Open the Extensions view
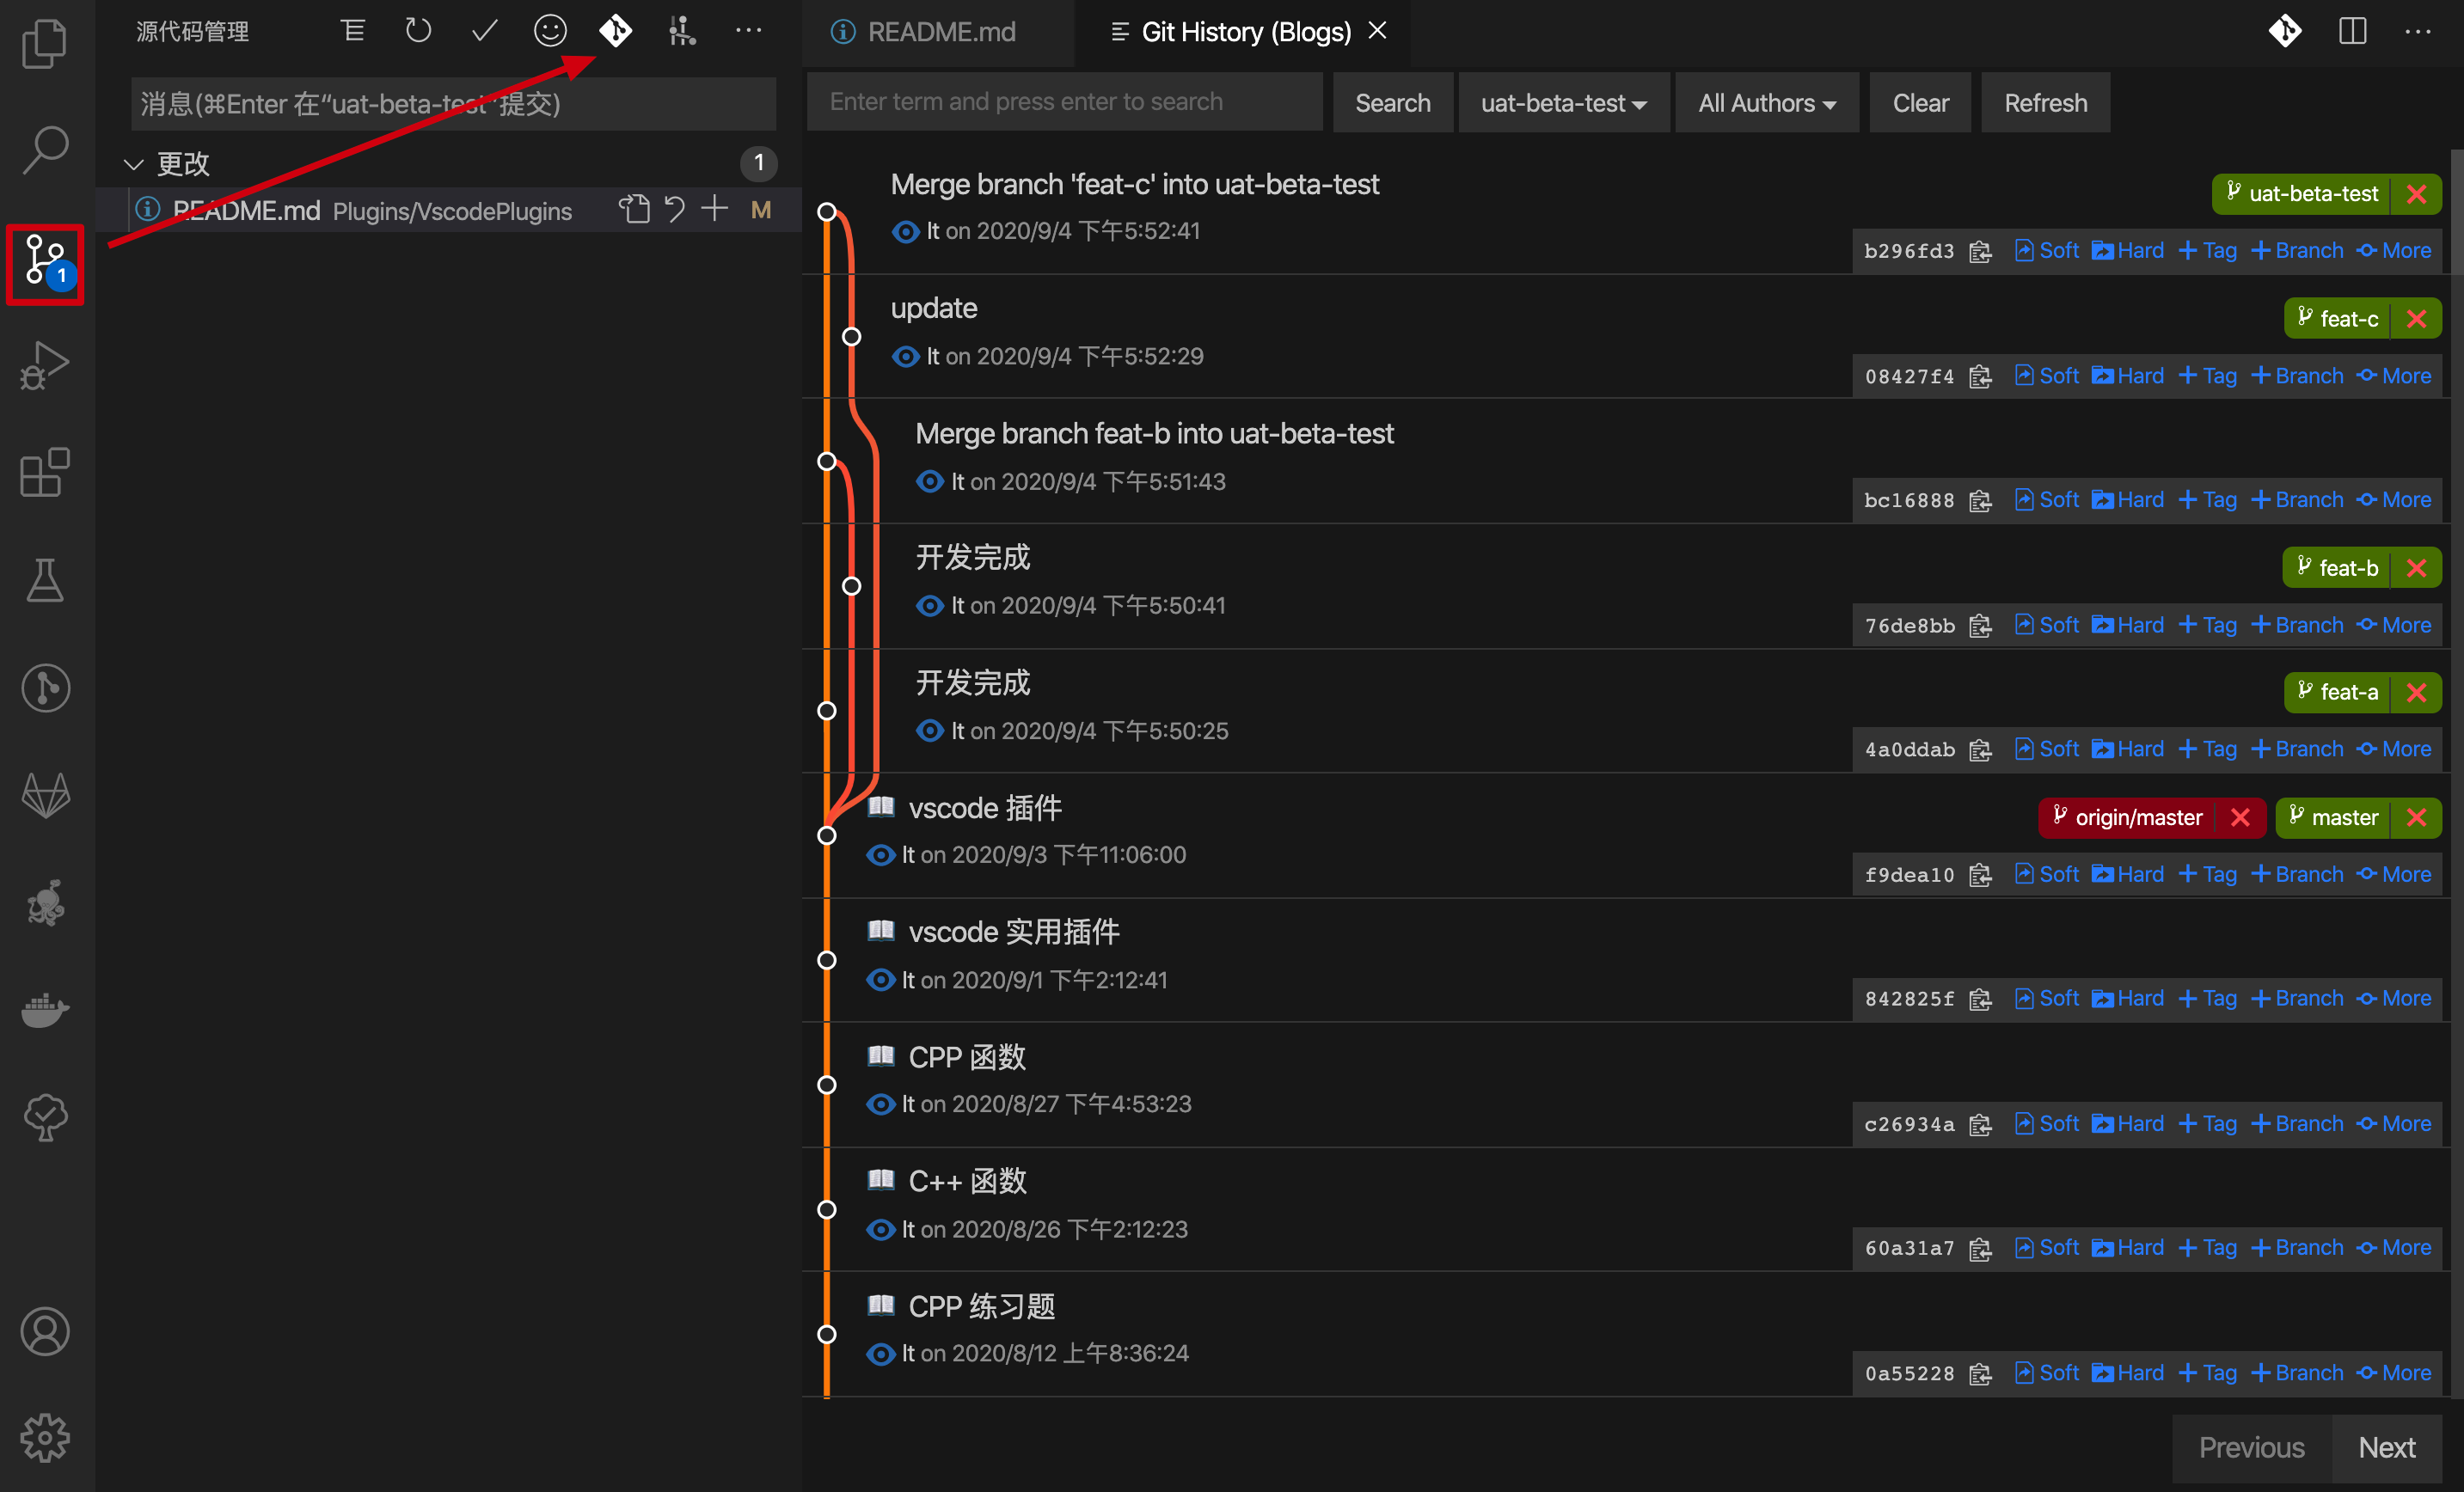The width and height of the screenshot is (2464, 1492). (45, 472)
